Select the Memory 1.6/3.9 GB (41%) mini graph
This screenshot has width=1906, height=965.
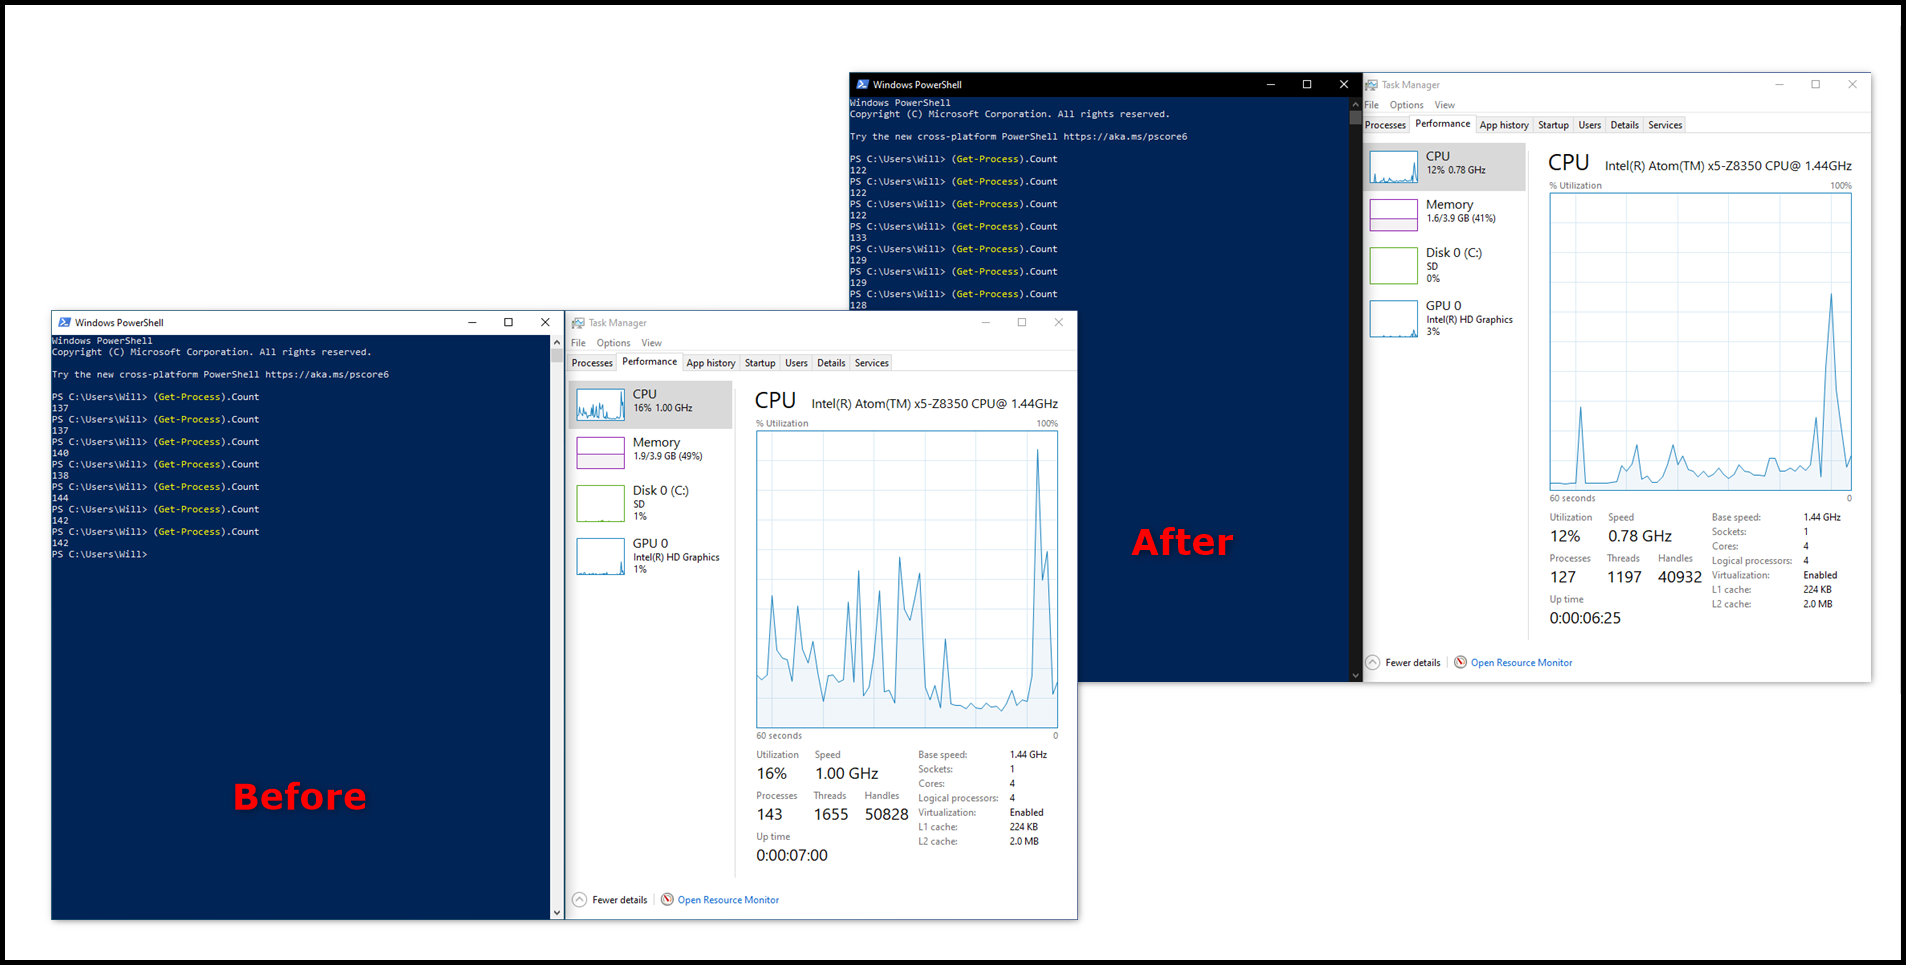(x=1393, y=214)
